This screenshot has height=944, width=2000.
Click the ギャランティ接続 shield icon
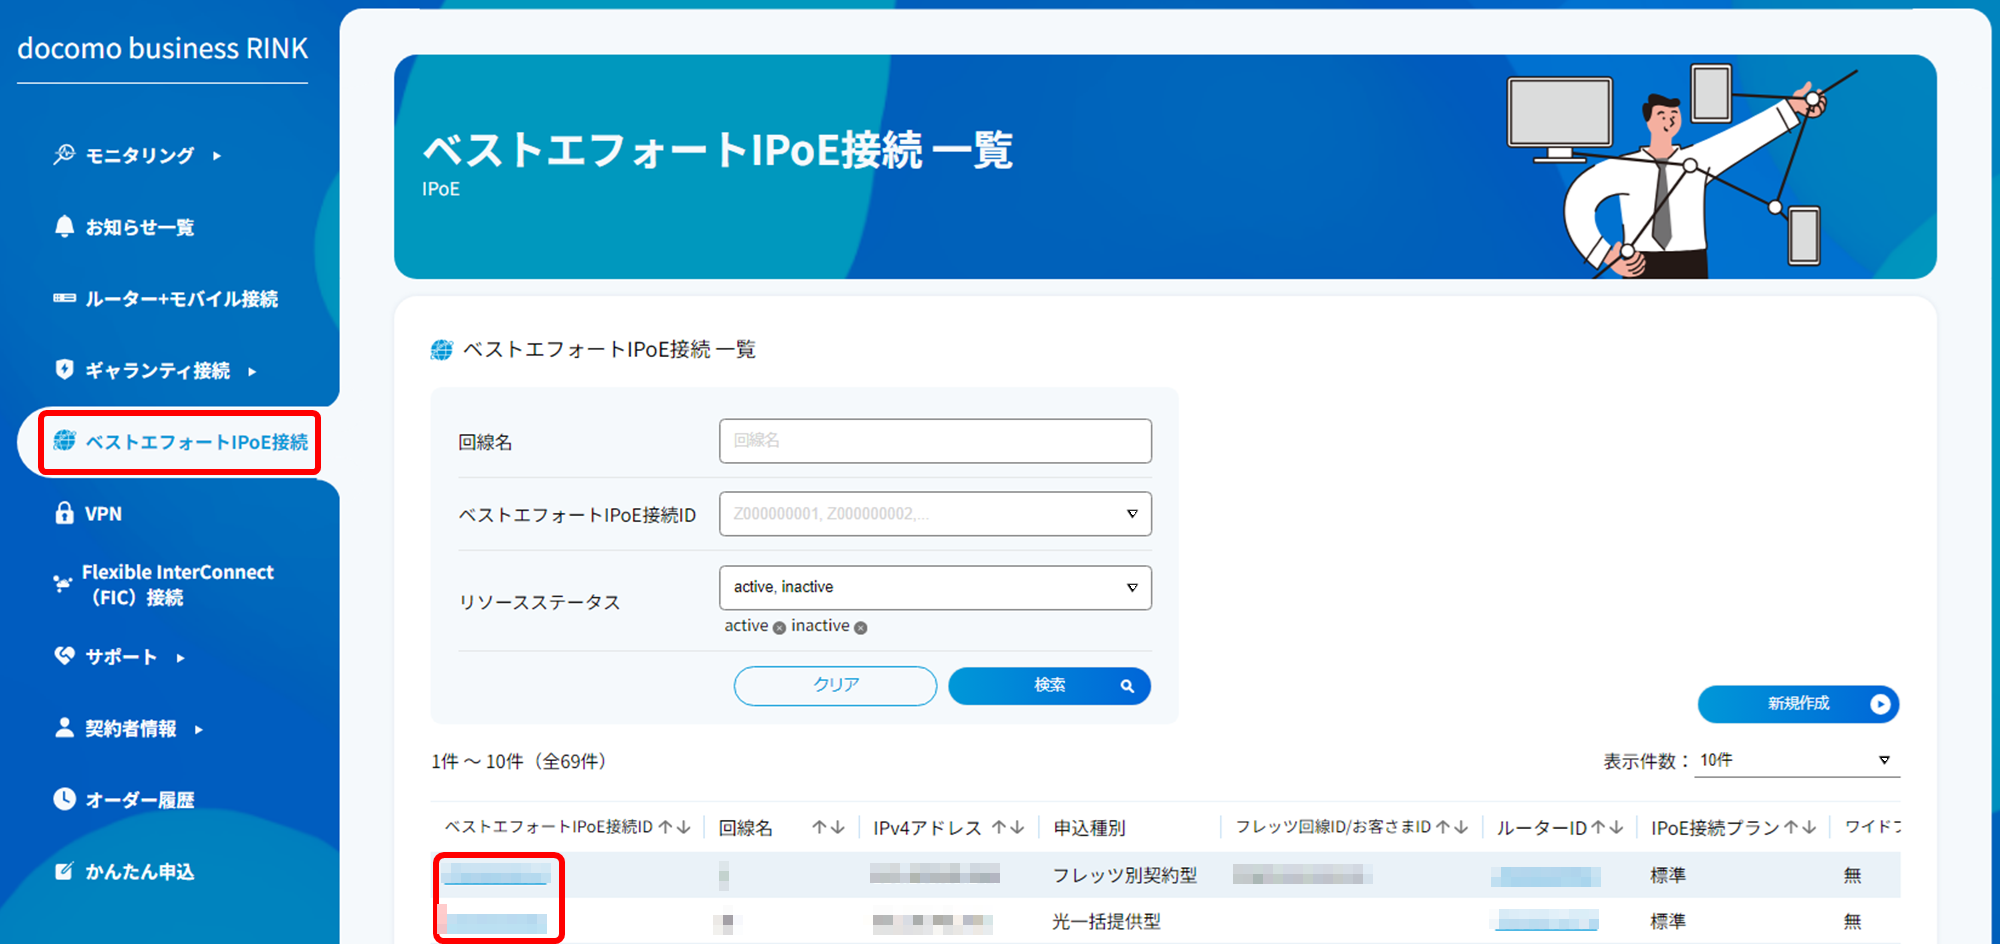tap(64, 369)
